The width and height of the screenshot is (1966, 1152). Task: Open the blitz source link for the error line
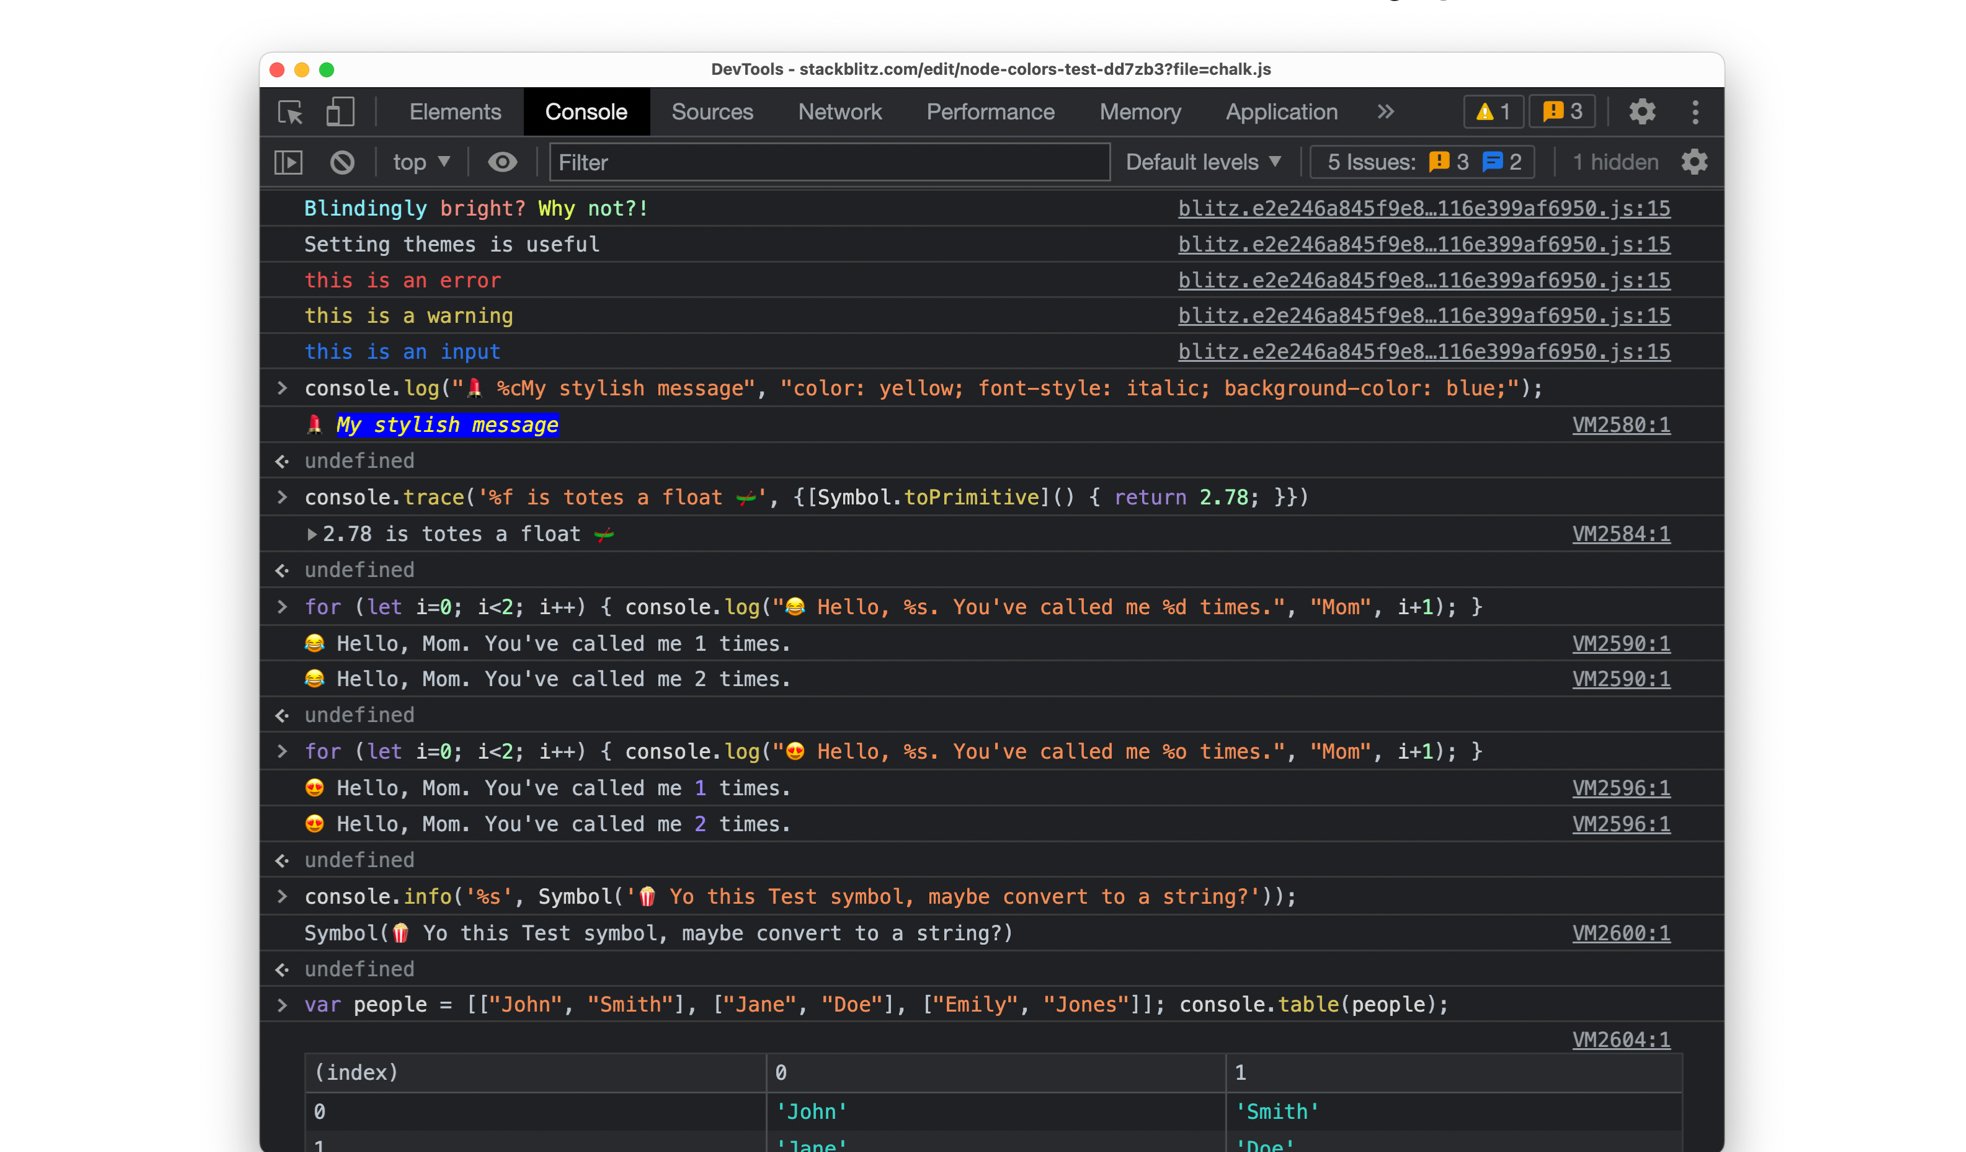[1423, 280]
